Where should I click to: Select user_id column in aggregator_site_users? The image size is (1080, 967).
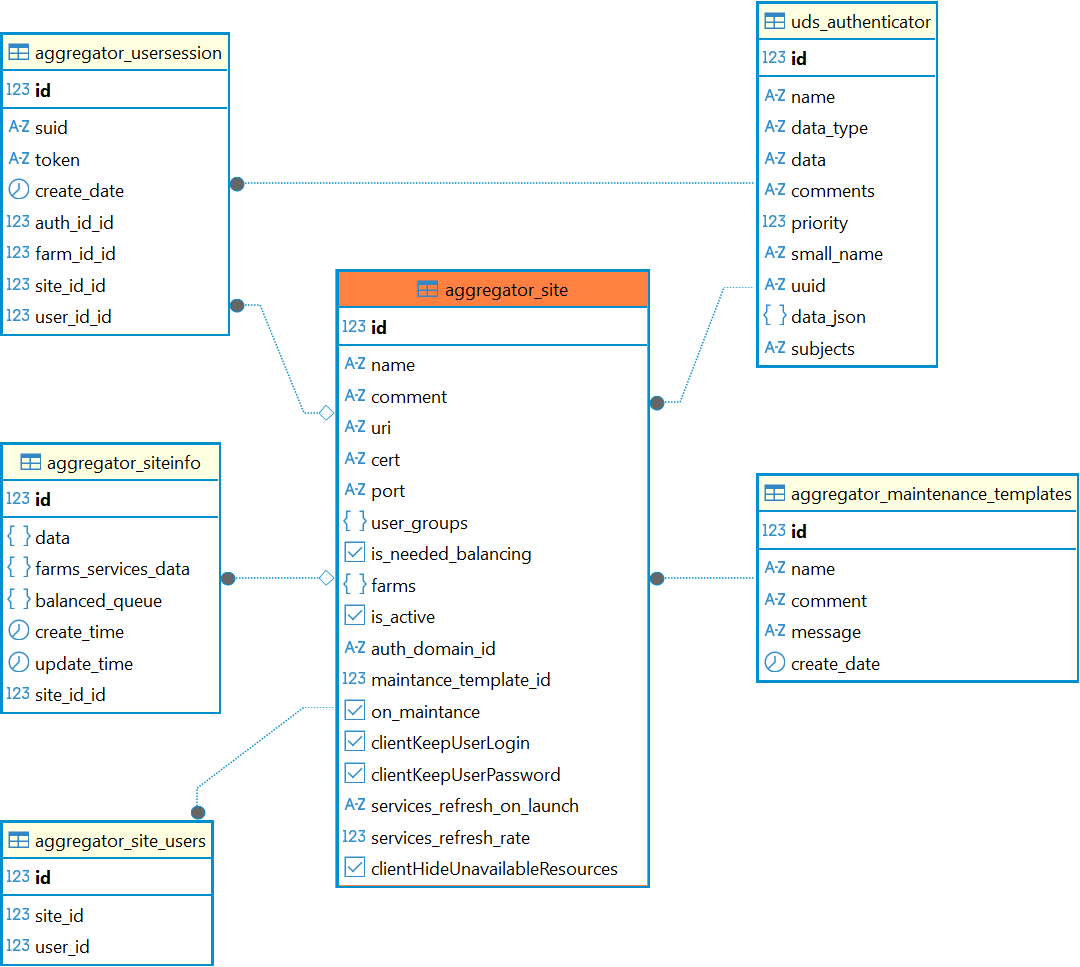pyautogui.click(x=62, y=947)
